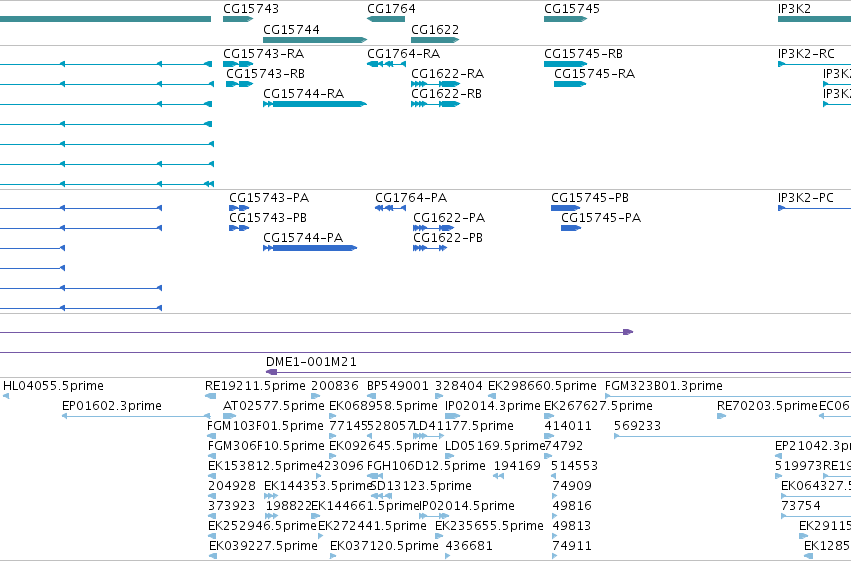Click EST FGM103F01.5prime

tap(265, 426)
